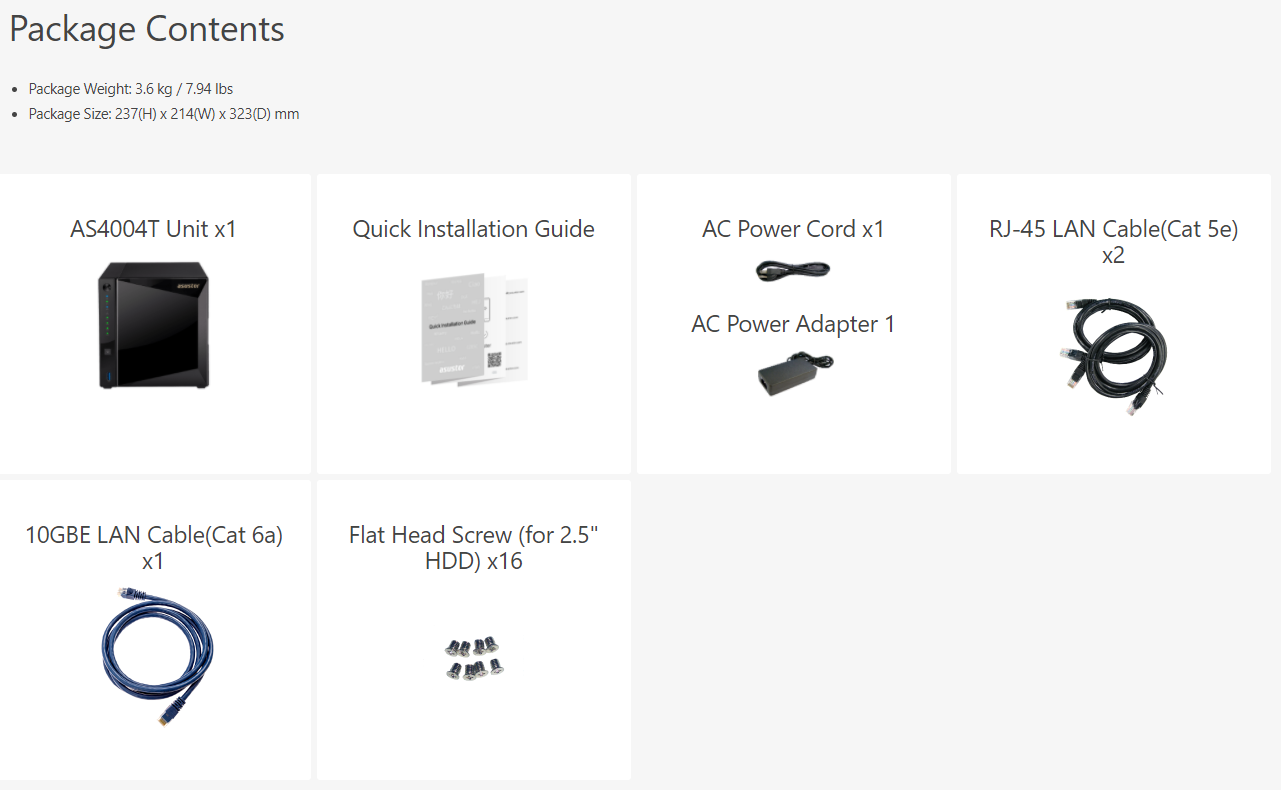The width and height of the screenshot is (1281, 790).
Task: Click the AC power cord image
Action: coord(793,270)
